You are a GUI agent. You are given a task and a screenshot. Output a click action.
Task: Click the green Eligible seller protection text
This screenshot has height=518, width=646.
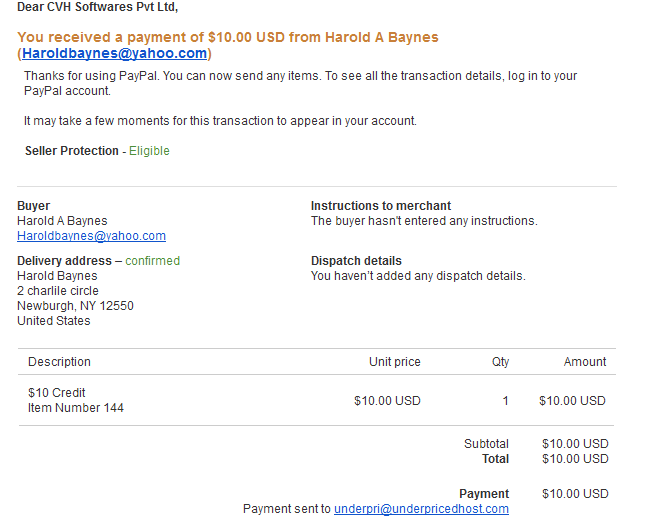pos(149,151)
